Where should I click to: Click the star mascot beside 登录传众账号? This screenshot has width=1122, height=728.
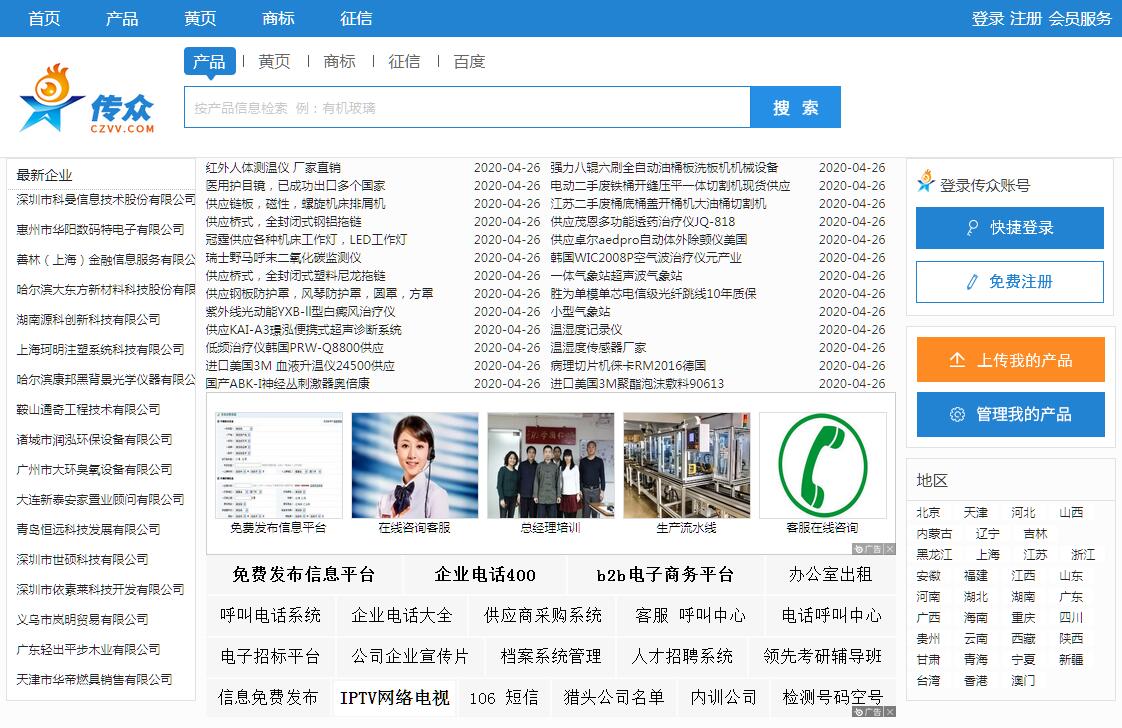pyautogui.click(x=926, y=182)
